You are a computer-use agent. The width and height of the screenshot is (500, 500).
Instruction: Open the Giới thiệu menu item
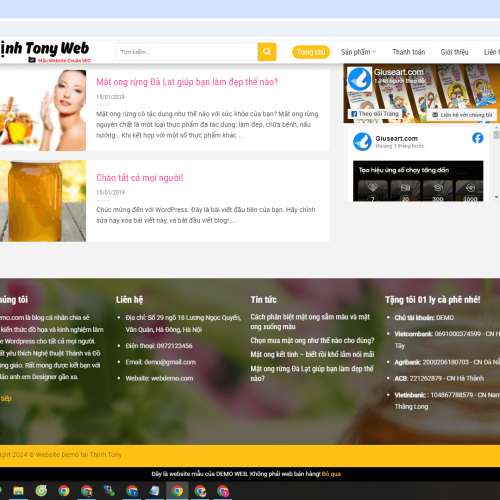point(454,52)
